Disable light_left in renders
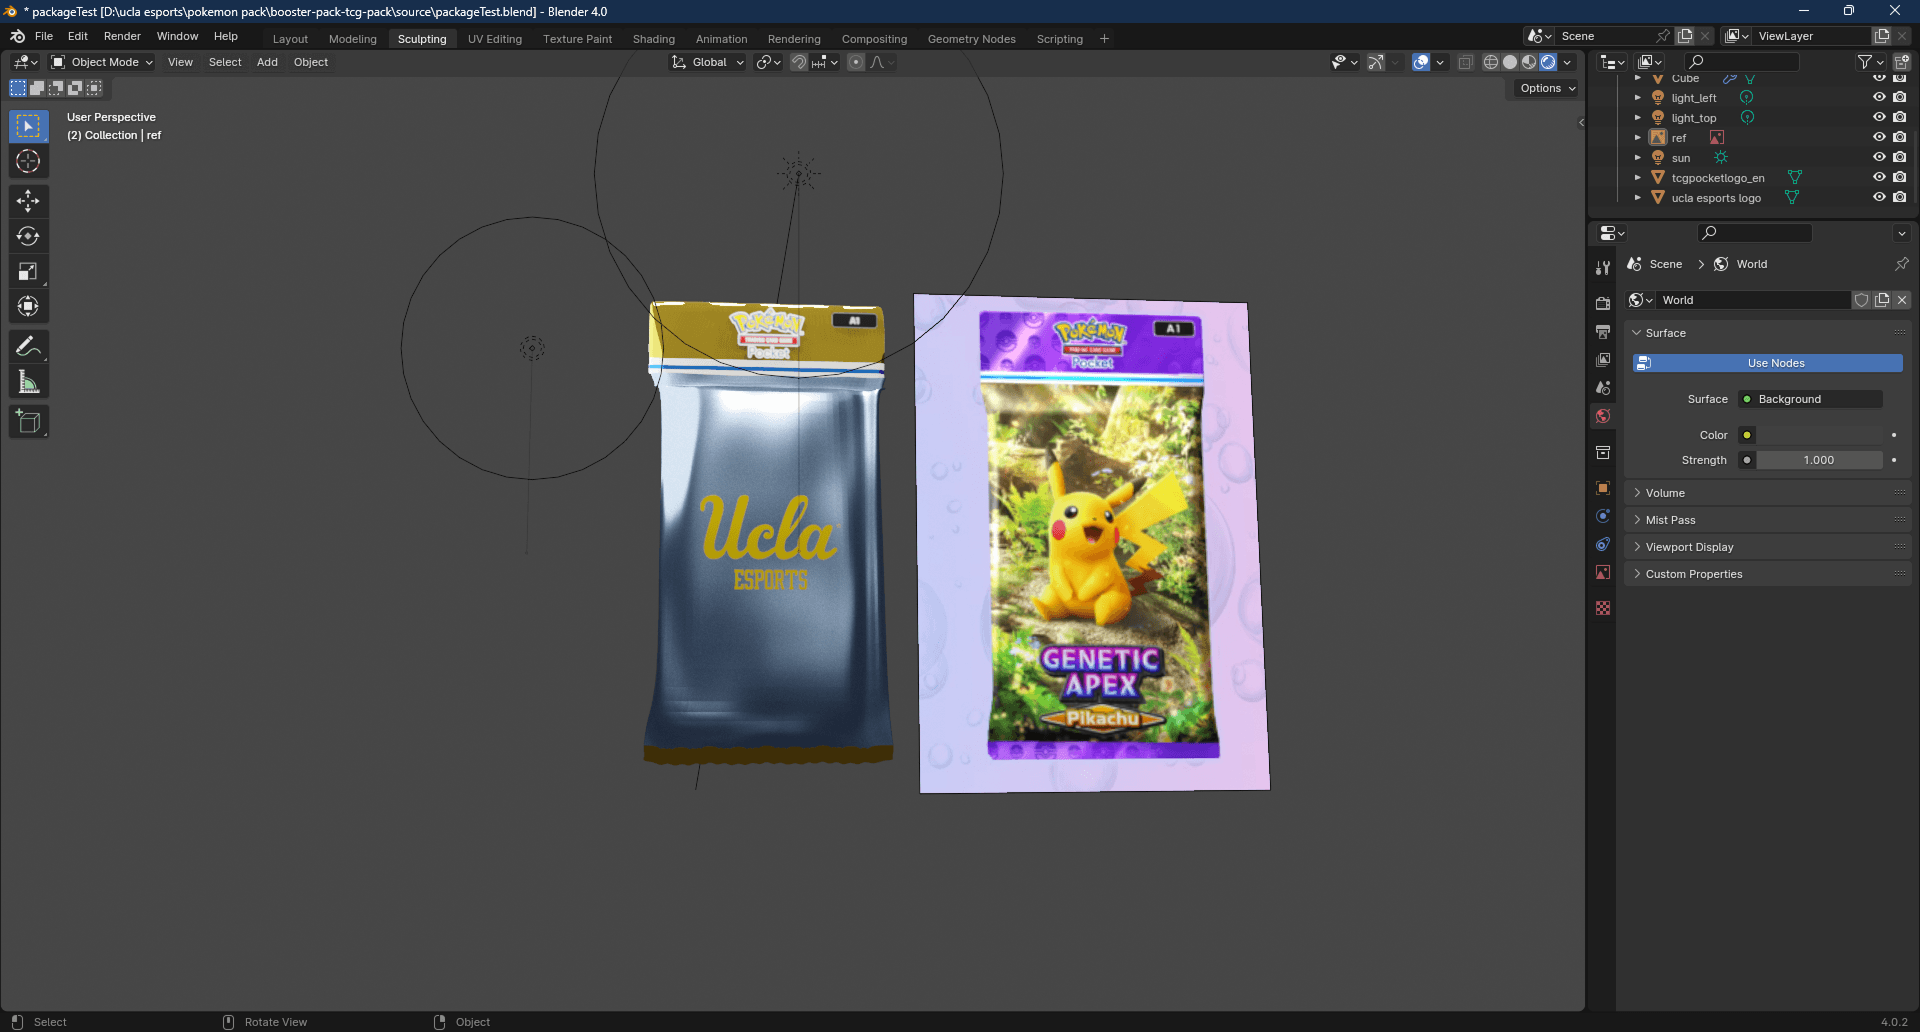 point(1899,98)
